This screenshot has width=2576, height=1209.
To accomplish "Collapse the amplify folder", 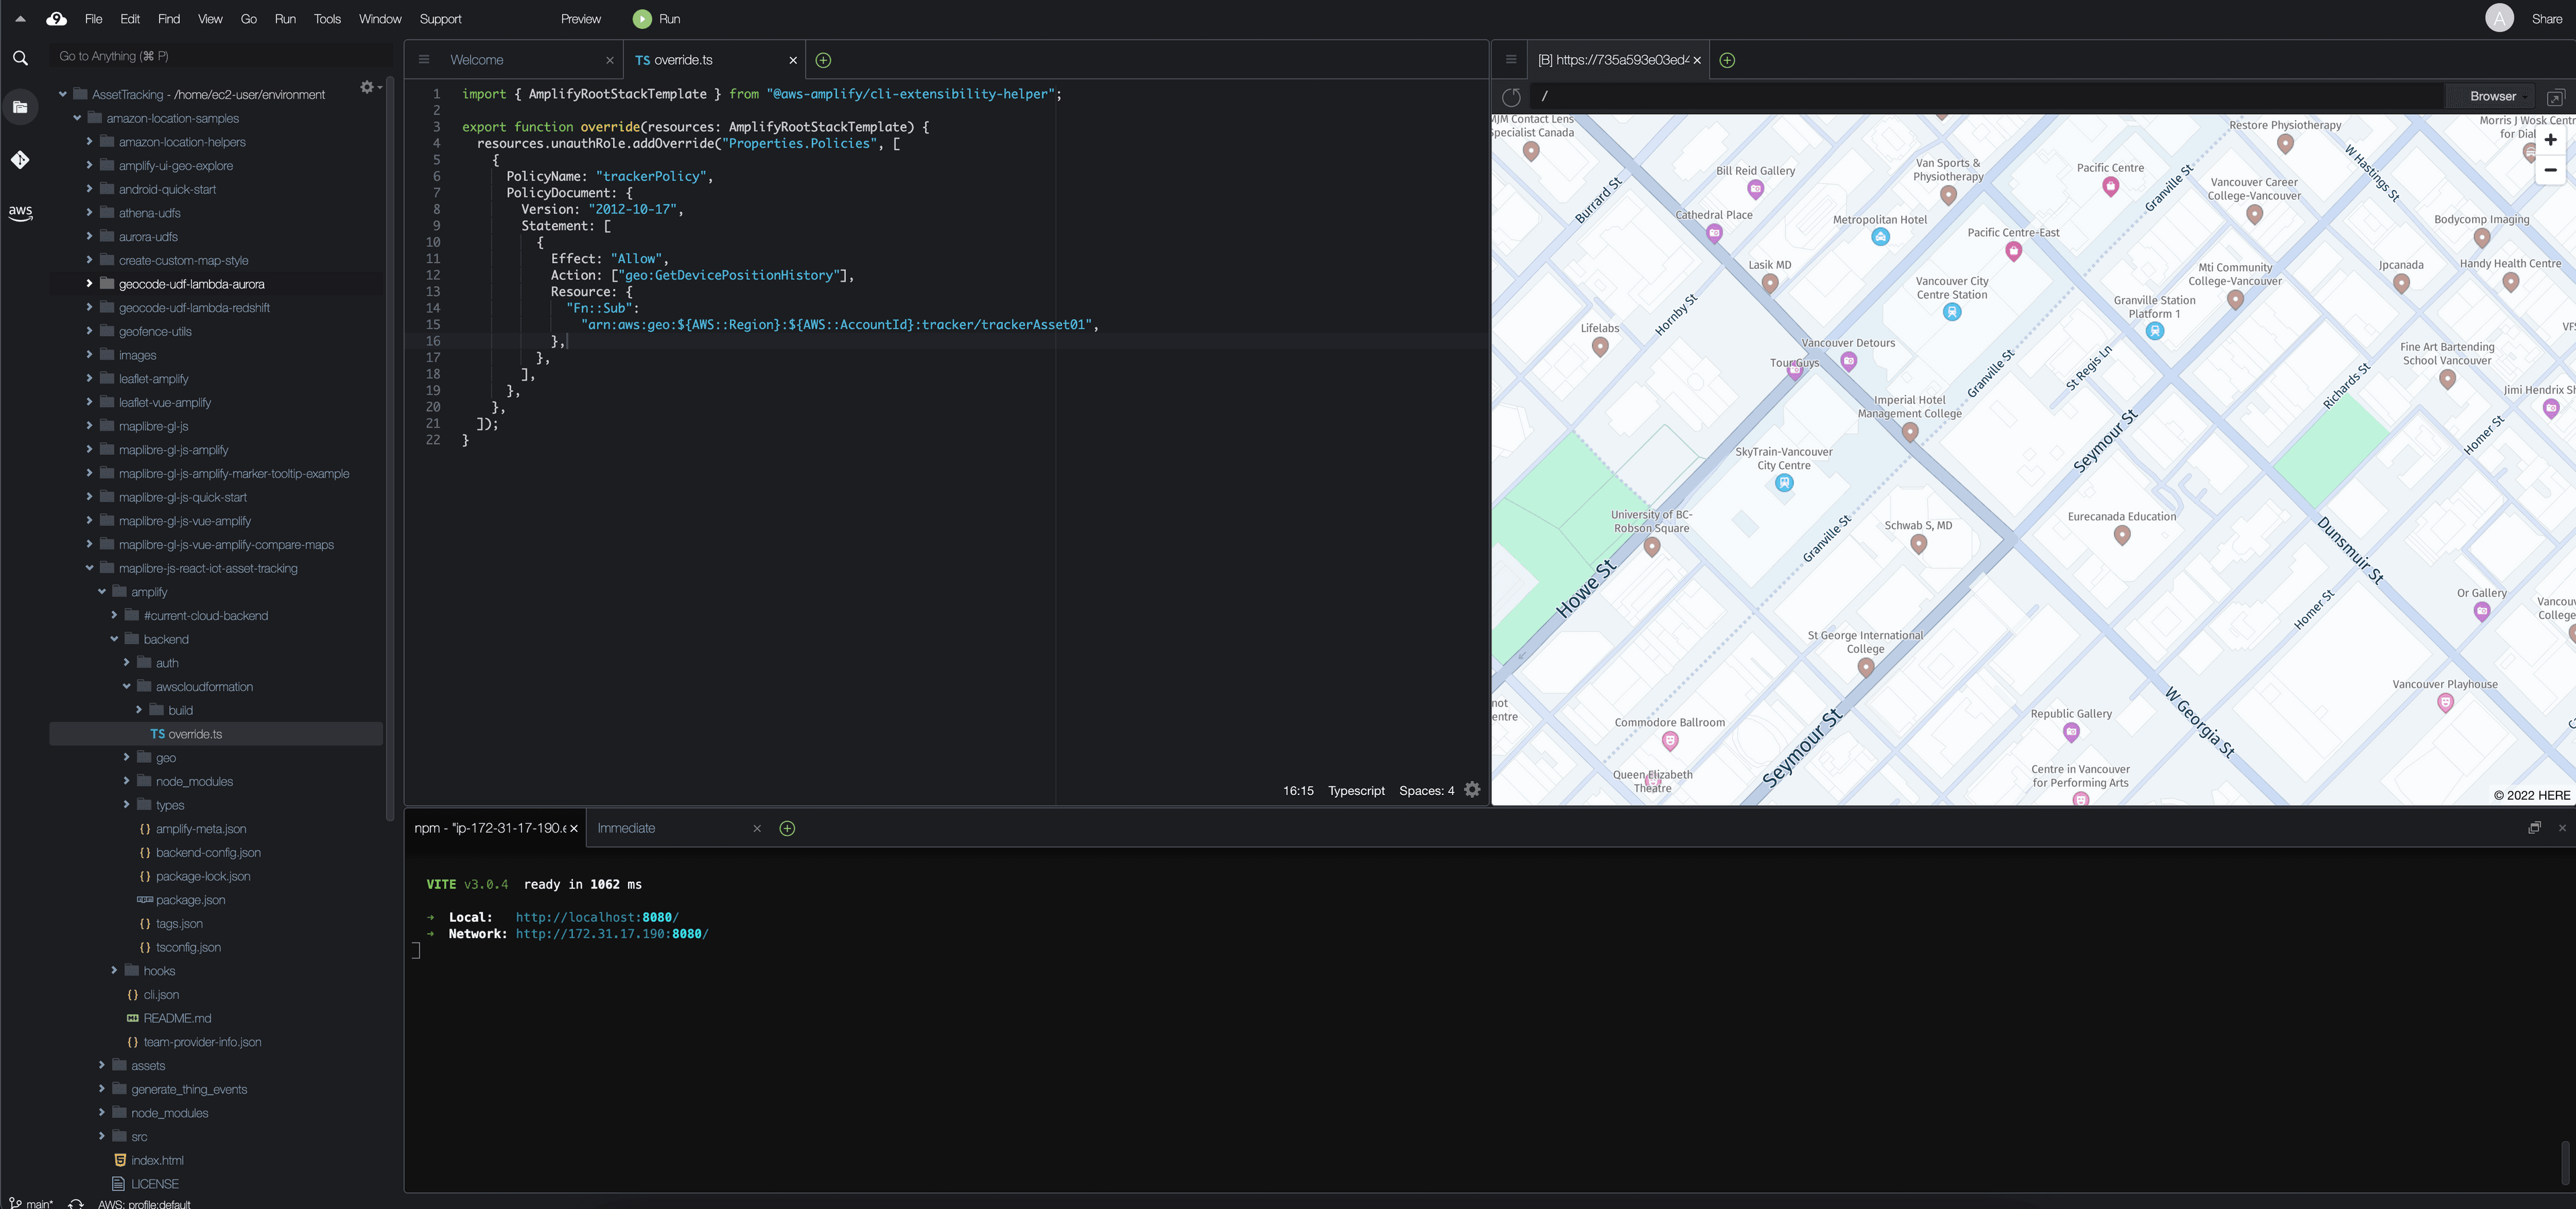I will (102, 592).
